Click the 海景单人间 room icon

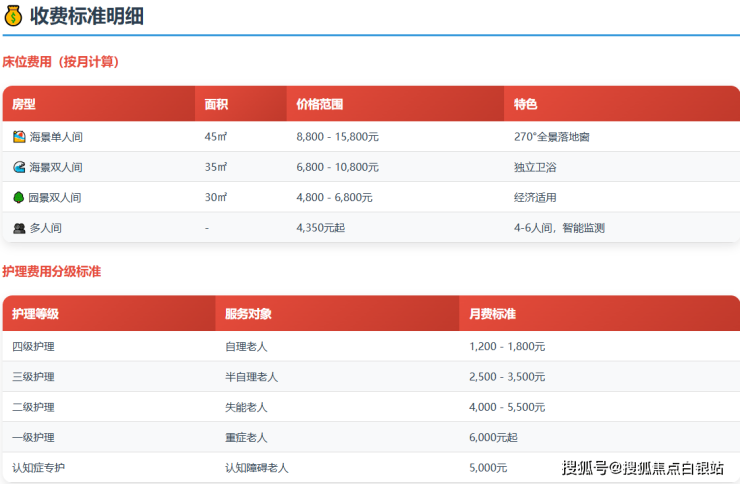pyautogui.click(x=19, y=137)
